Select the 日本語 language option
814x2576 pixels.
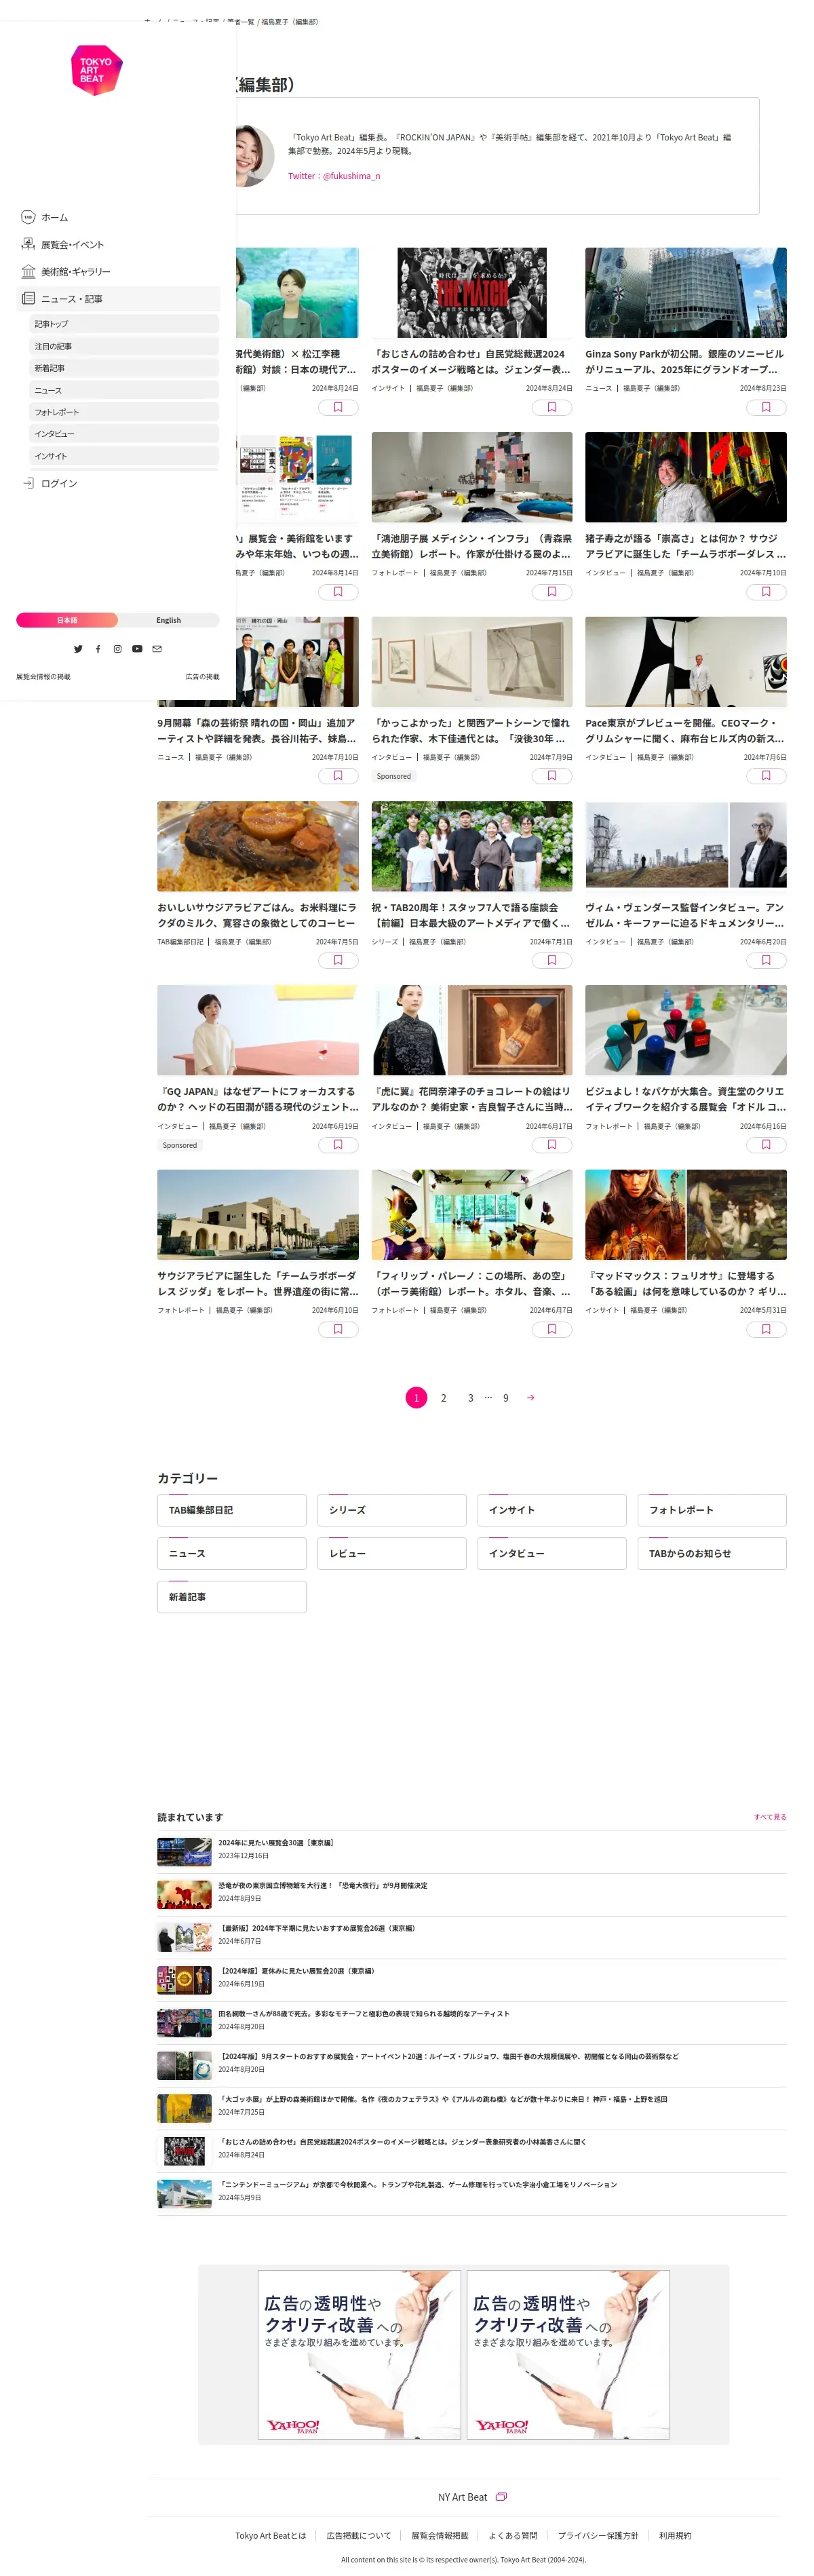[67, 620]
